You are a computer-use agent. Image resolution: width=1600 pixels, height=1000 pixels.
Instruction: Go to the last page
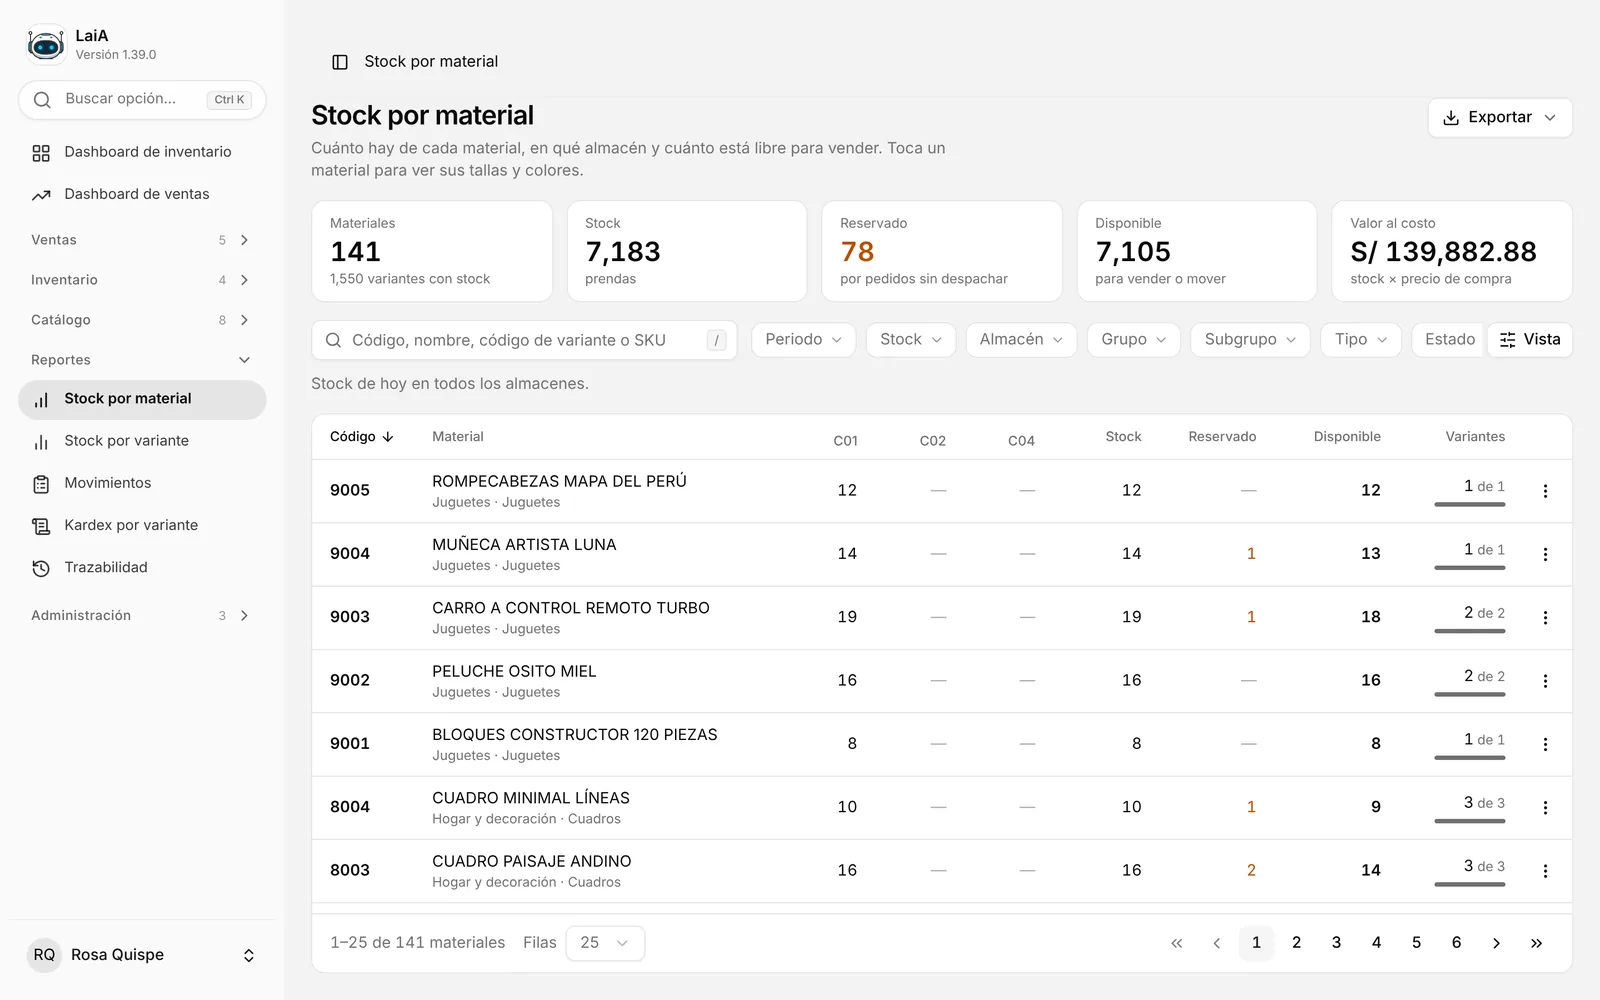(1536, 943)
